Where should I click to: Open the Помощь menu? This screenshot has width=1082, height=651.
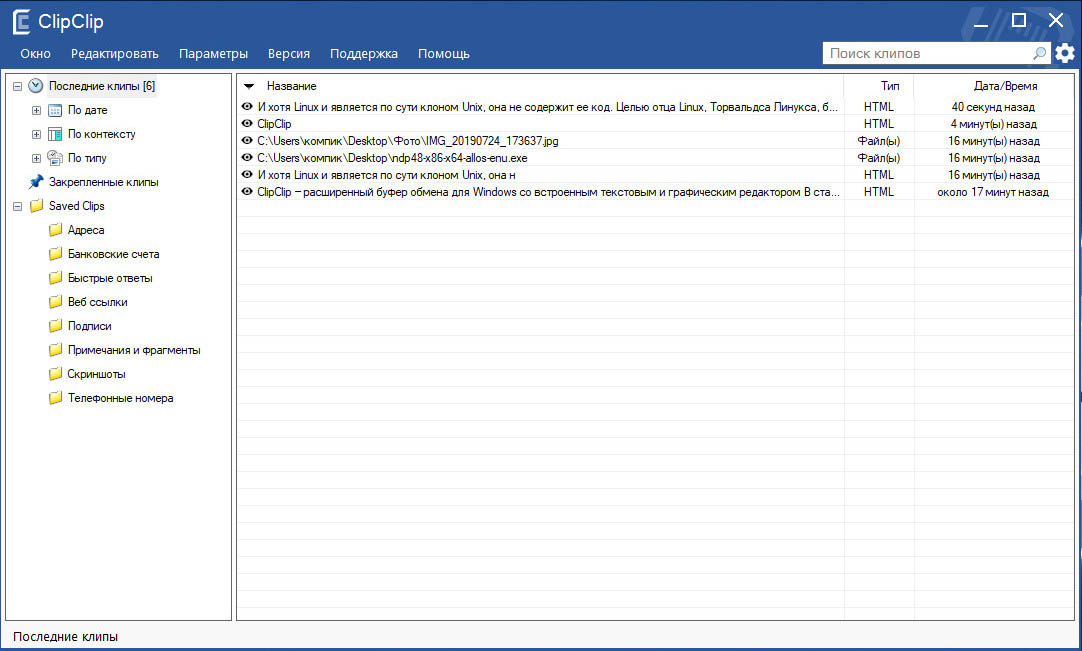tap(444, 54)
